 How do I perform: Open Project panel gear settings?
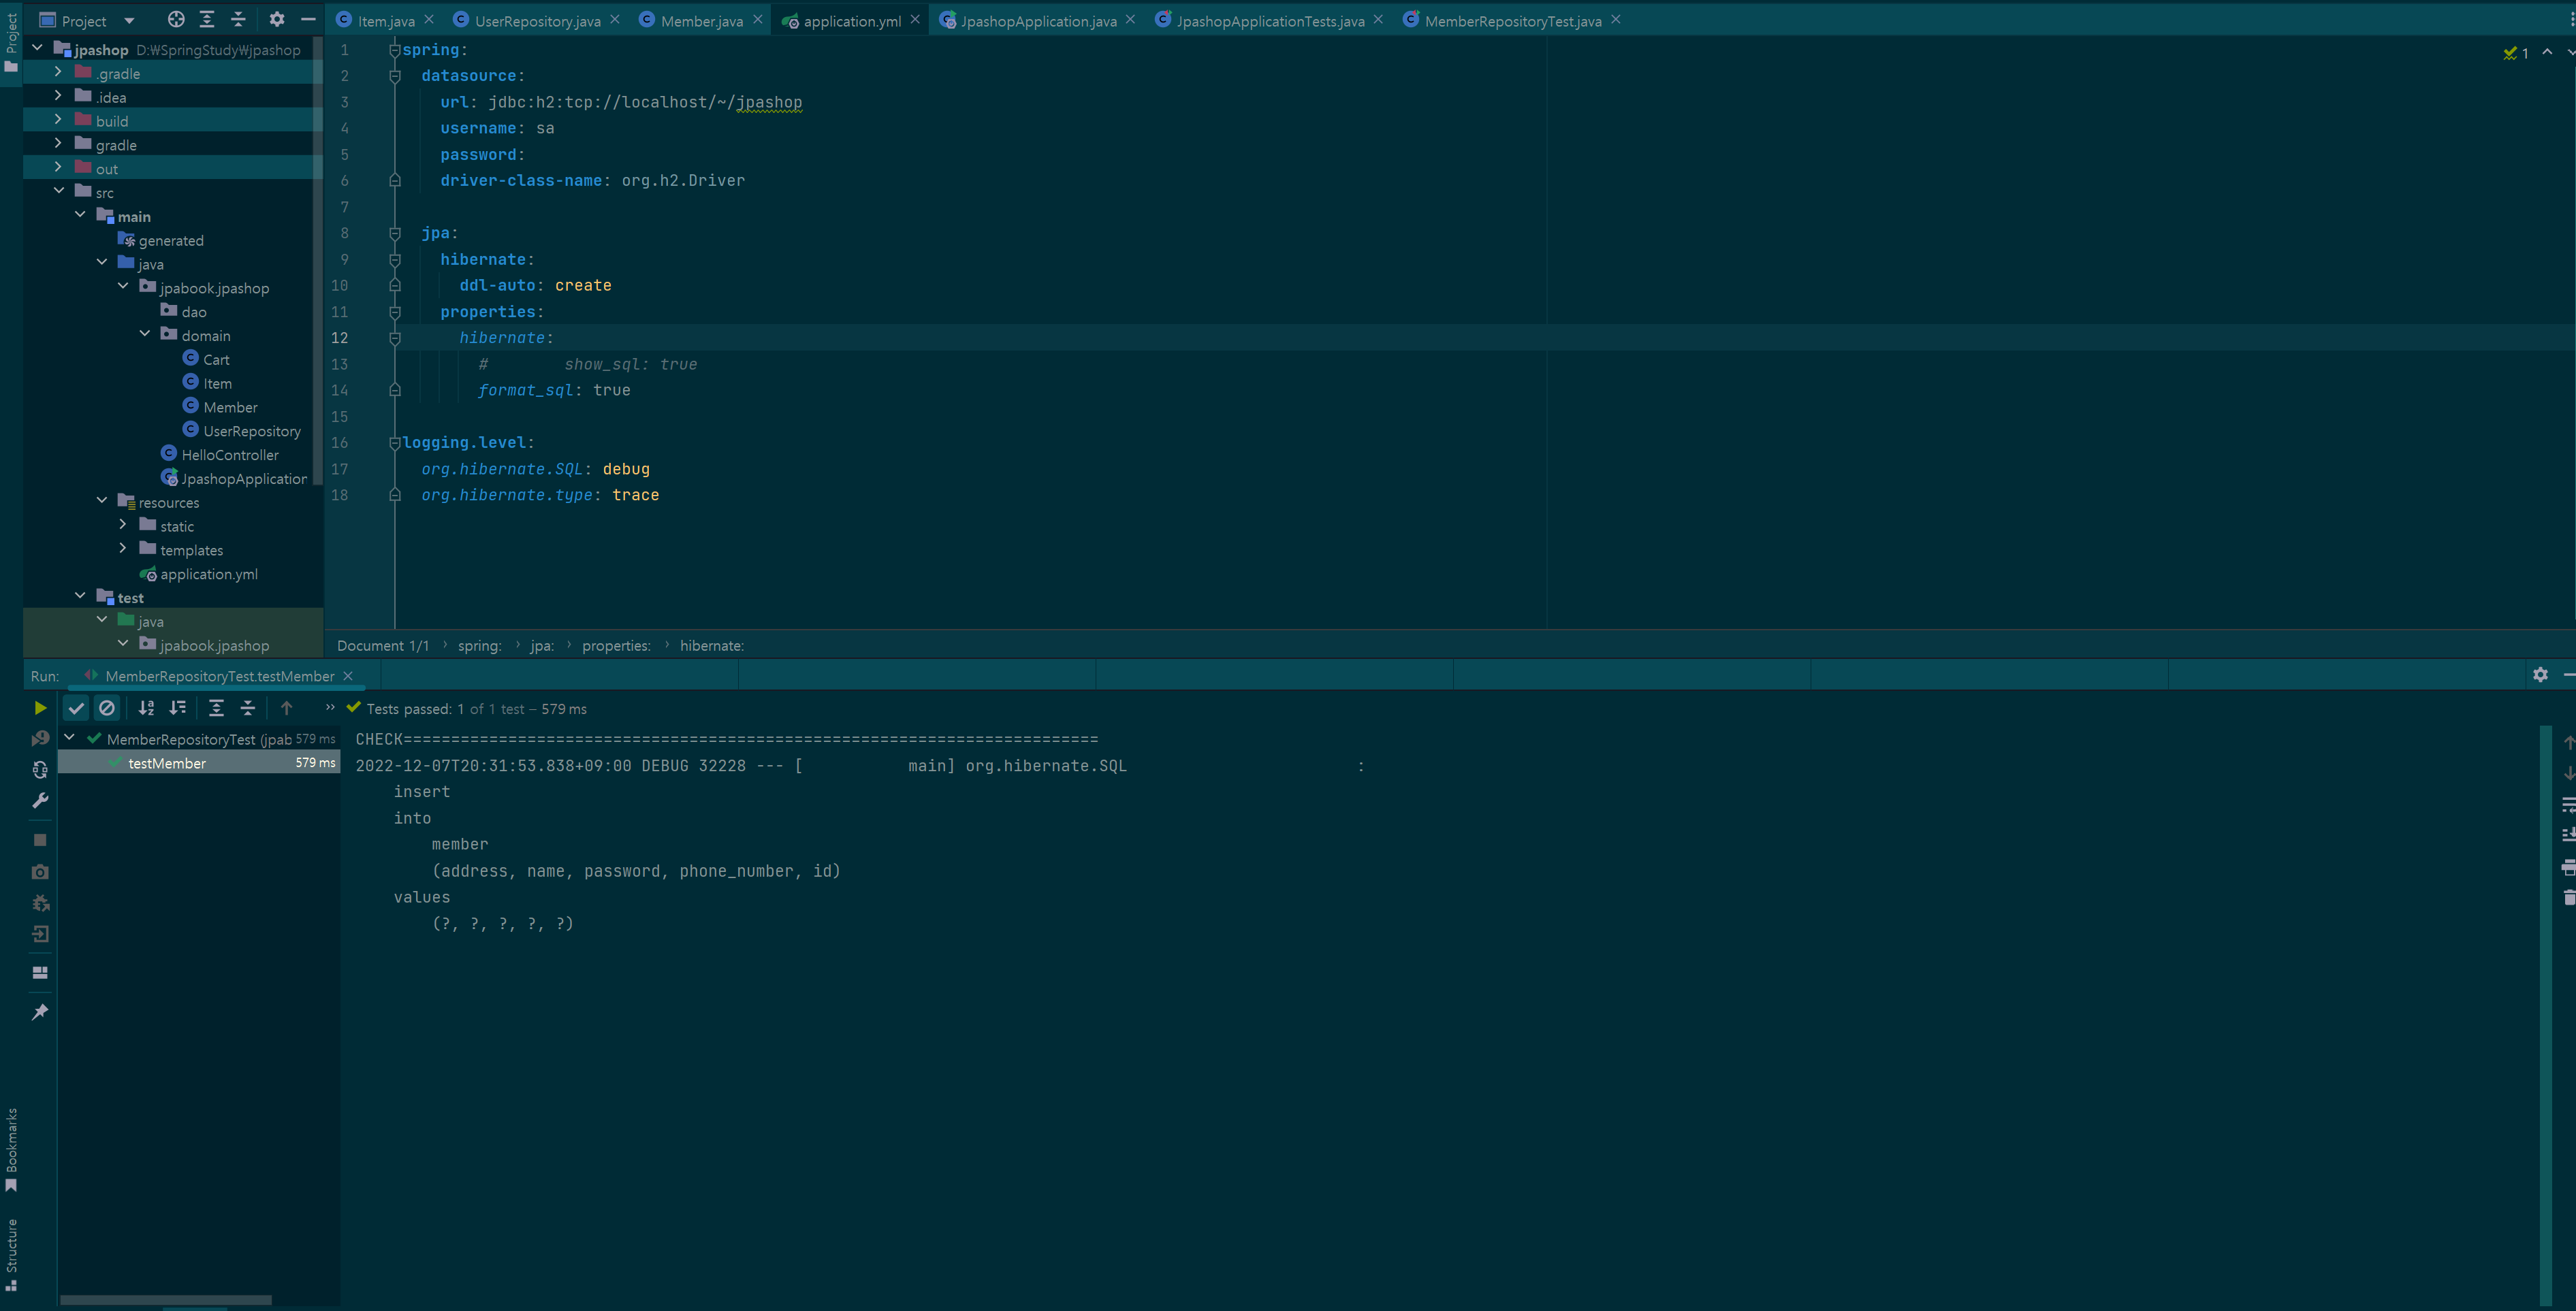coord(277,19)
